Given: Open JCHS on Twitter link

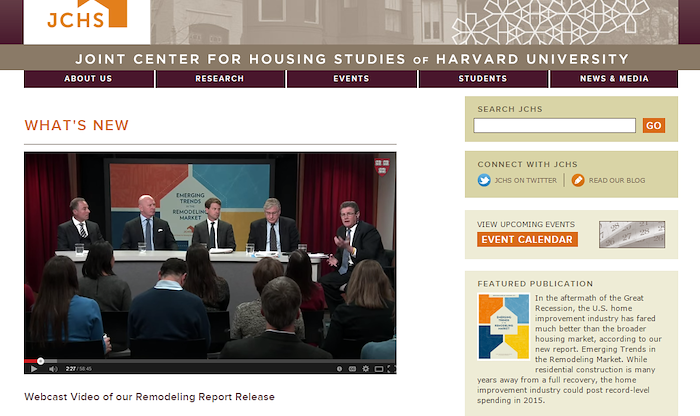Looking at the screenshot, I should tap(525, 180).
